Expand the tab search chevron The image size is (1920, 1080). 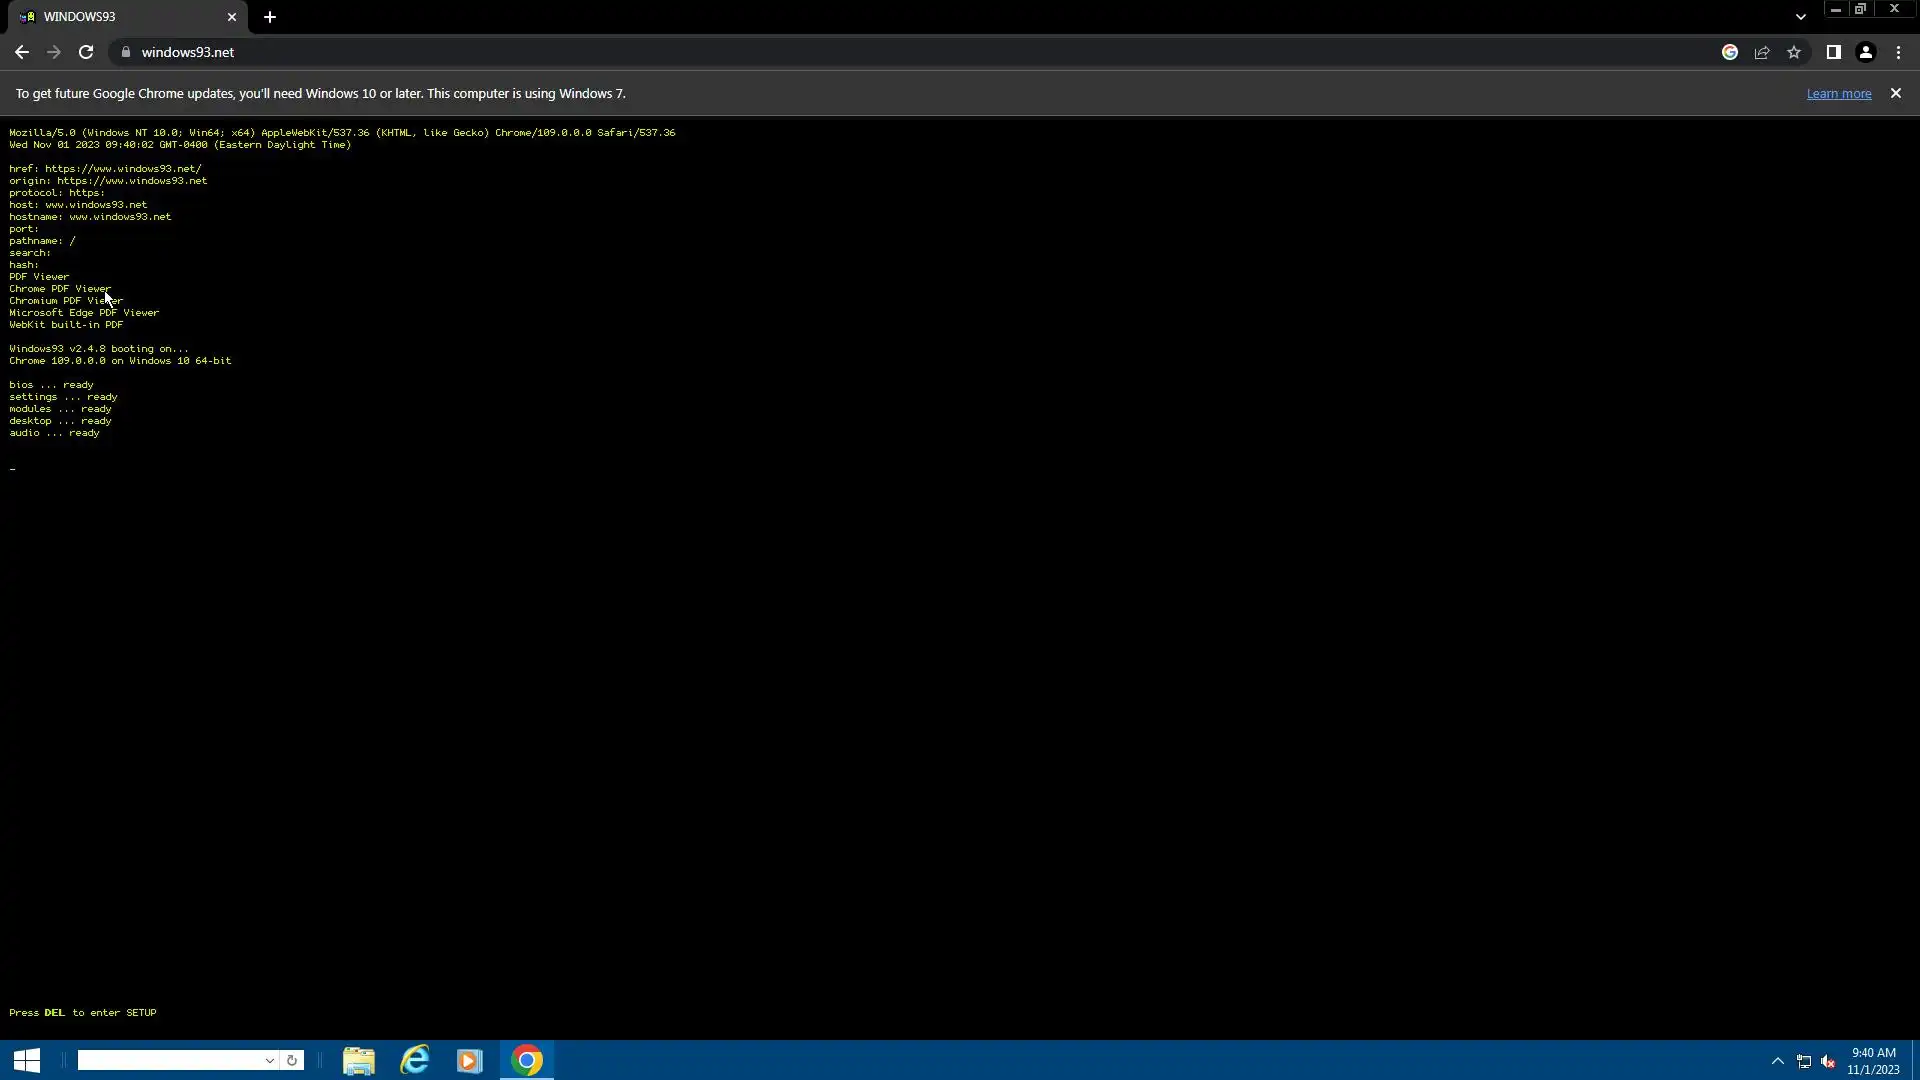pos(1801,17)
